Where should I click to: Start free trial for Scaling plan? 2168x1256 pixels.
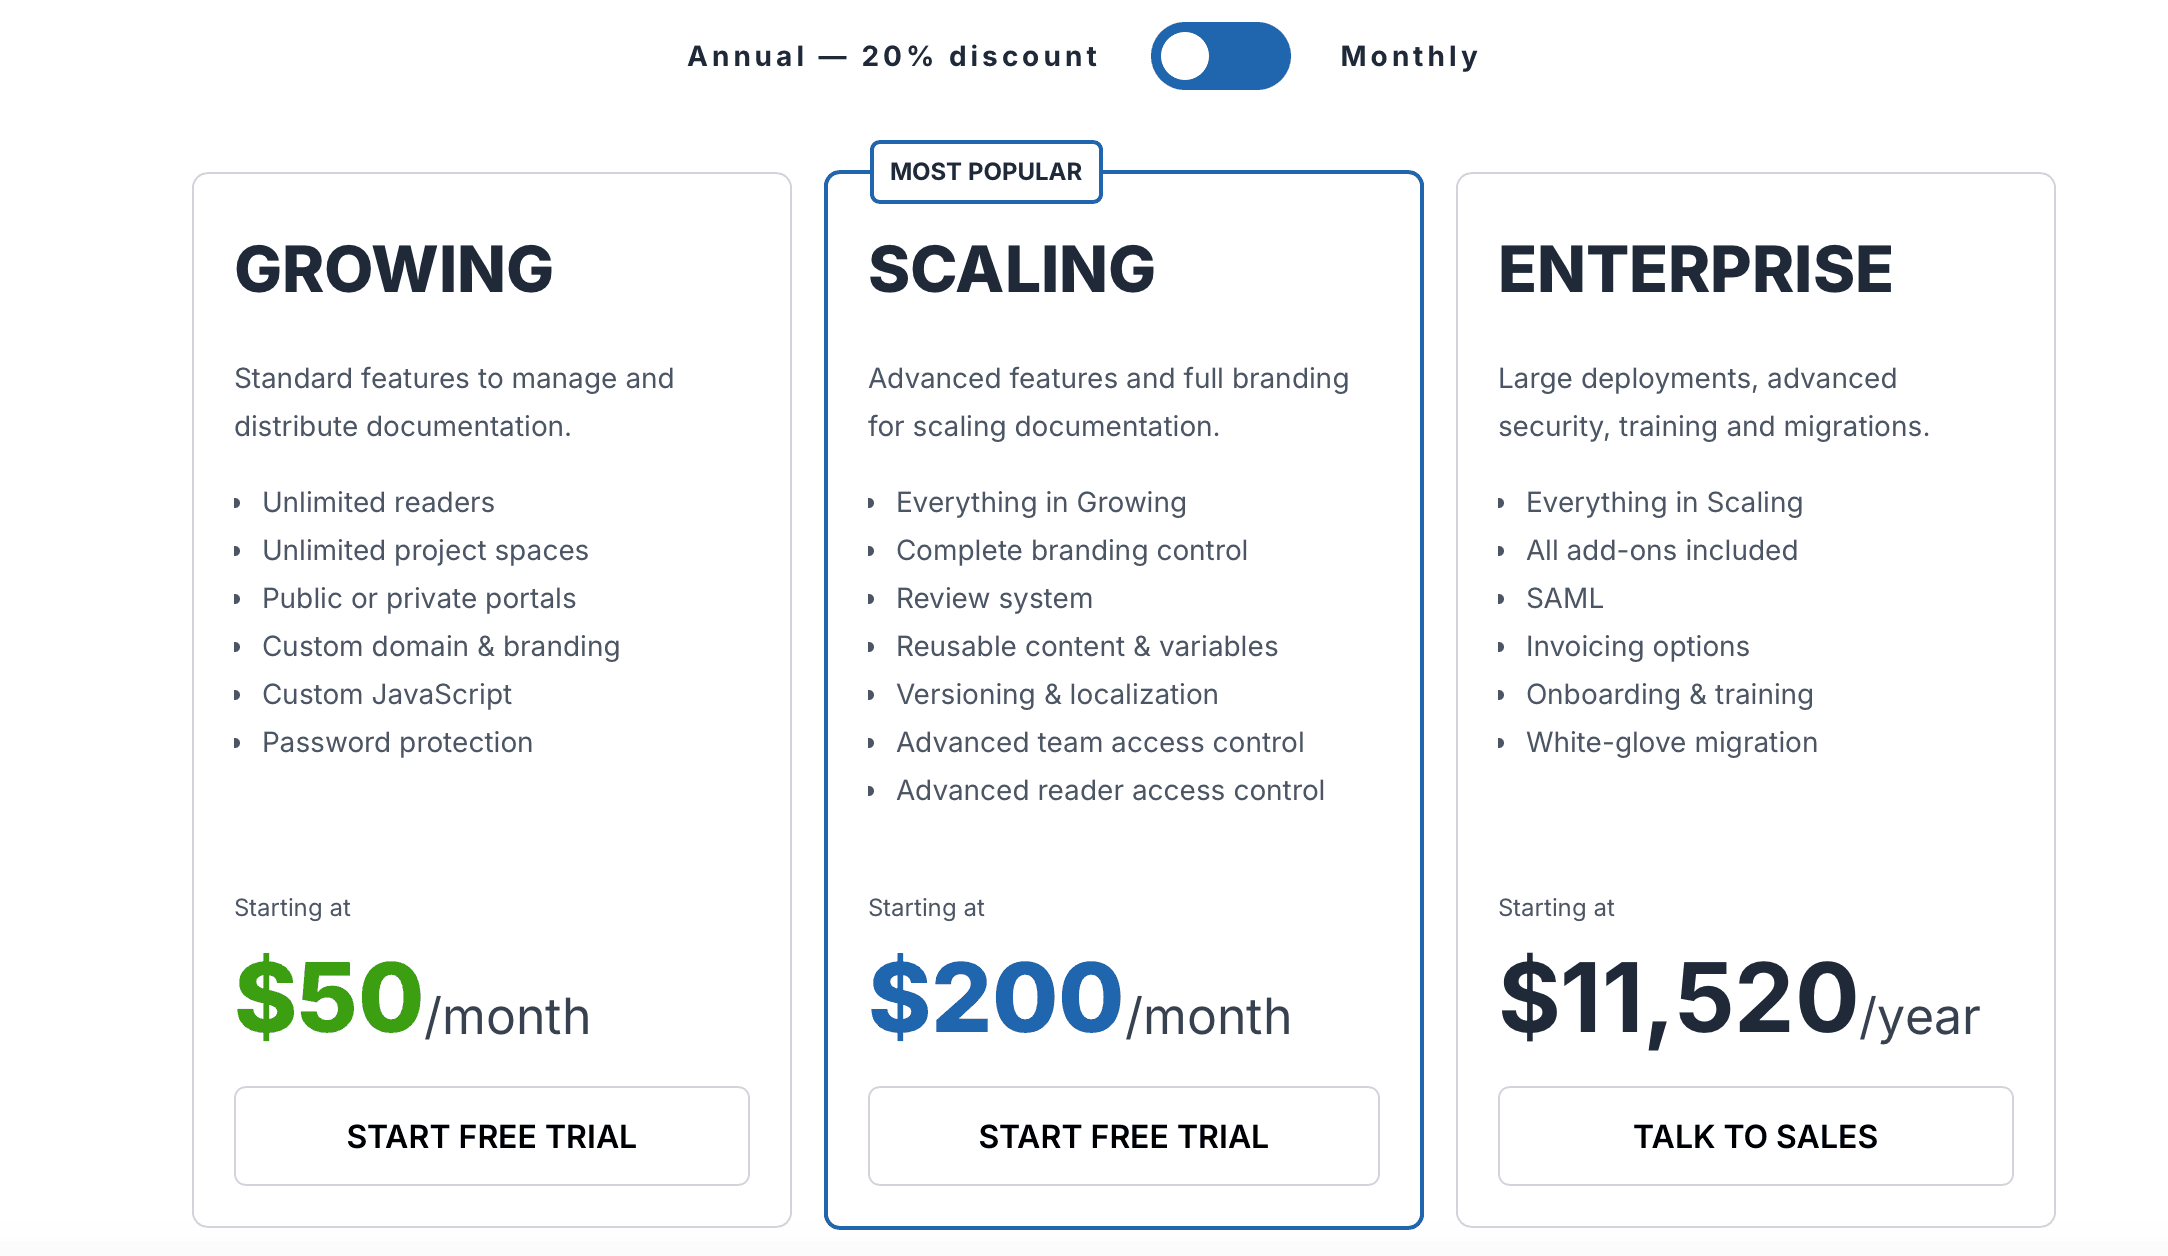[x=1123, y=1136]
